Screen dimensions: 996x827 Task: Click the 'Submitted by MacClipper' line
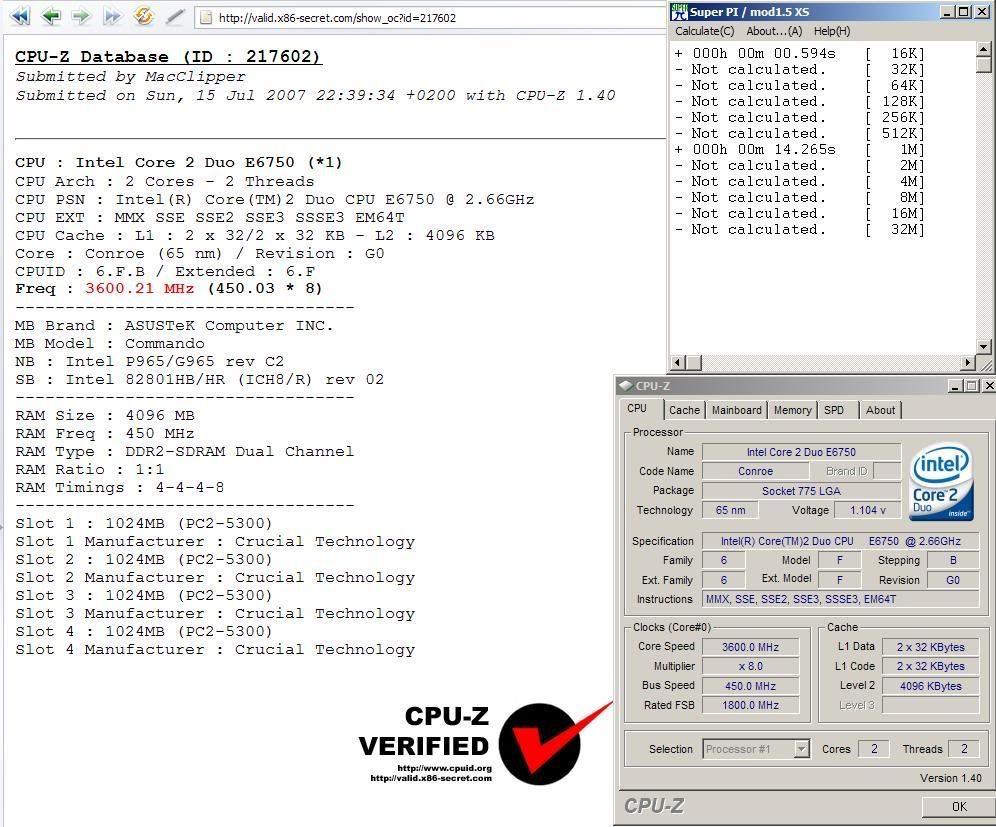pos(130,77)
